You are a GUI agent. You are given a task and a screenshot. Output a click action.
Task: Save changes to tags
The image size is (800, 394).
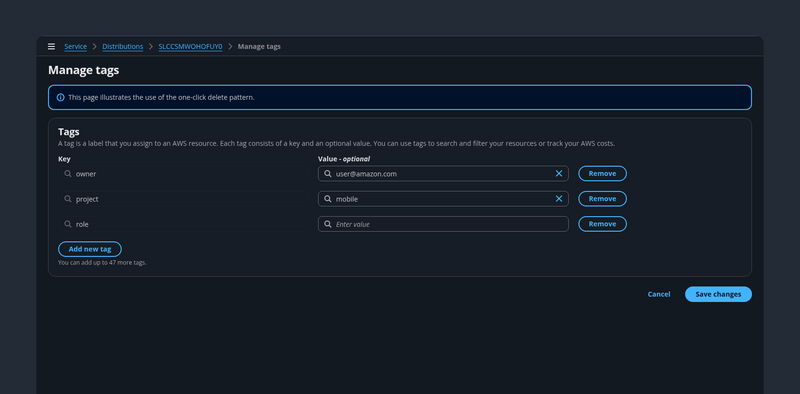coord(718,294)
